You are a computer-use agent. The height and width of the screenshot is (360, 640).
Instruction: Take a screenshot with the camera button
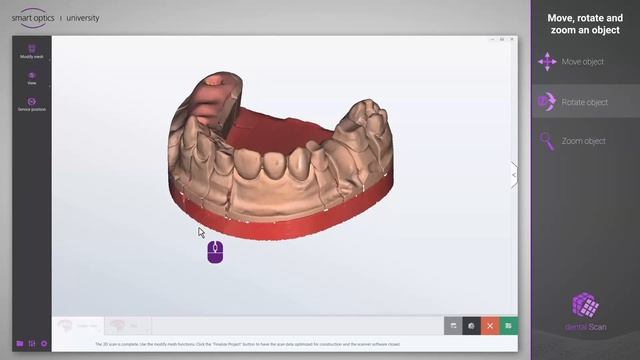[471, 326]
